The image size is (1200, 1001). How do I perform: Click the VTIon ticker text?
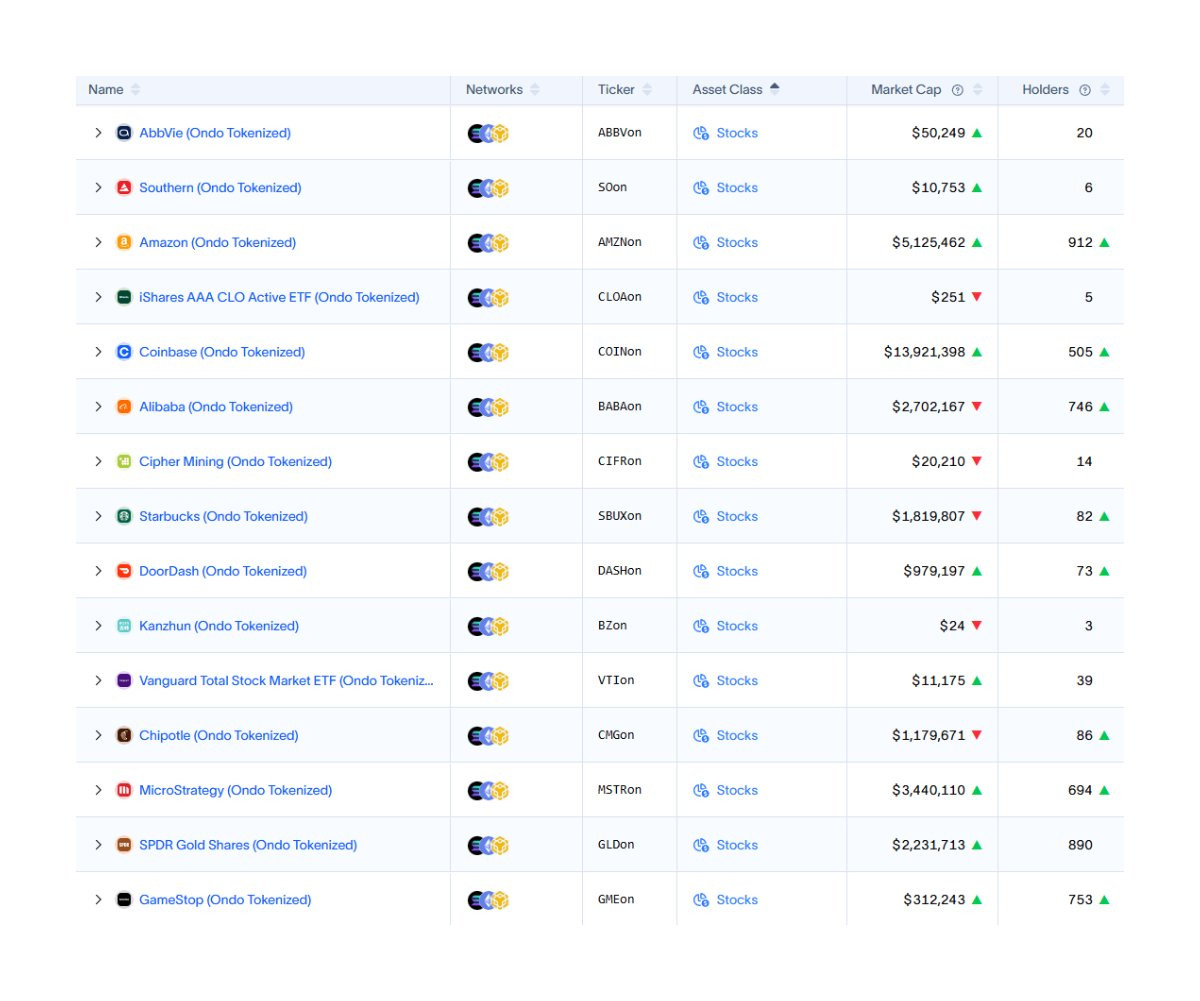point(616,680)
